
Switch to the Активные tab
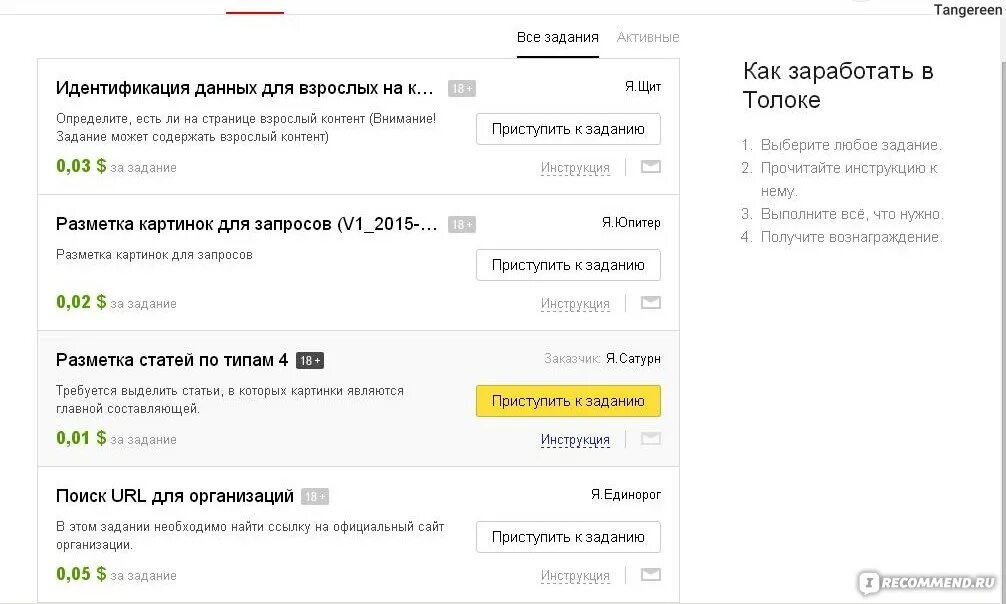click(648, 37)
